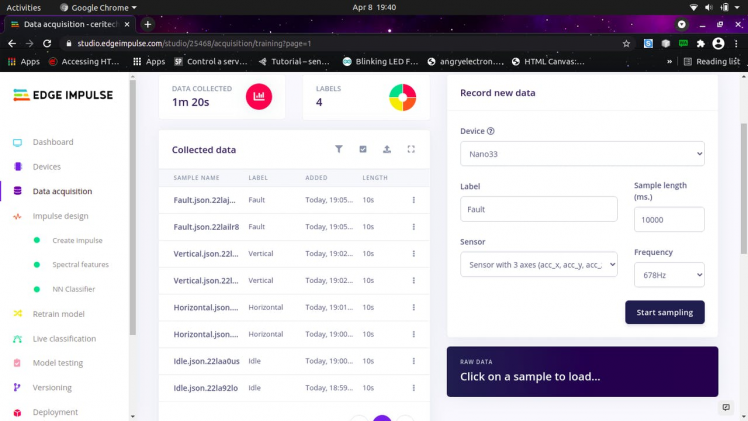Screen dimensions: 748x421
Task: Open options menu for Idle.json.22la92lo sample
Action: (x=414, y=388)
